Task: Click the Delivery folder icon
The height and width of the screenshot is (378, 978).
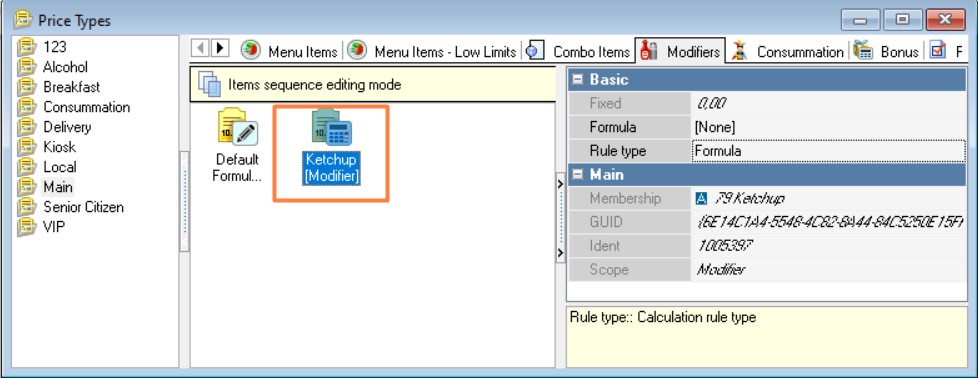Action: tap(27, 127)
